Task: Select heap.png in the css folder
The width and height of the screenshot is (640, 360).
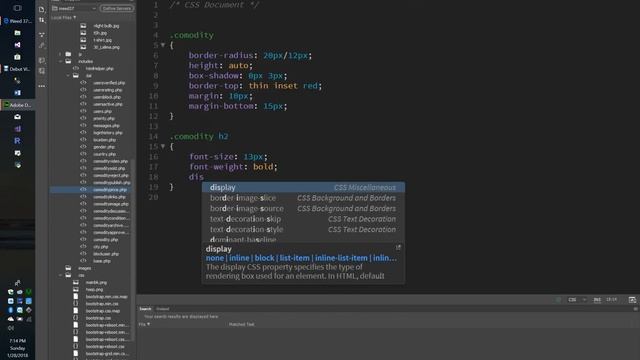Action: click(94, 289)
